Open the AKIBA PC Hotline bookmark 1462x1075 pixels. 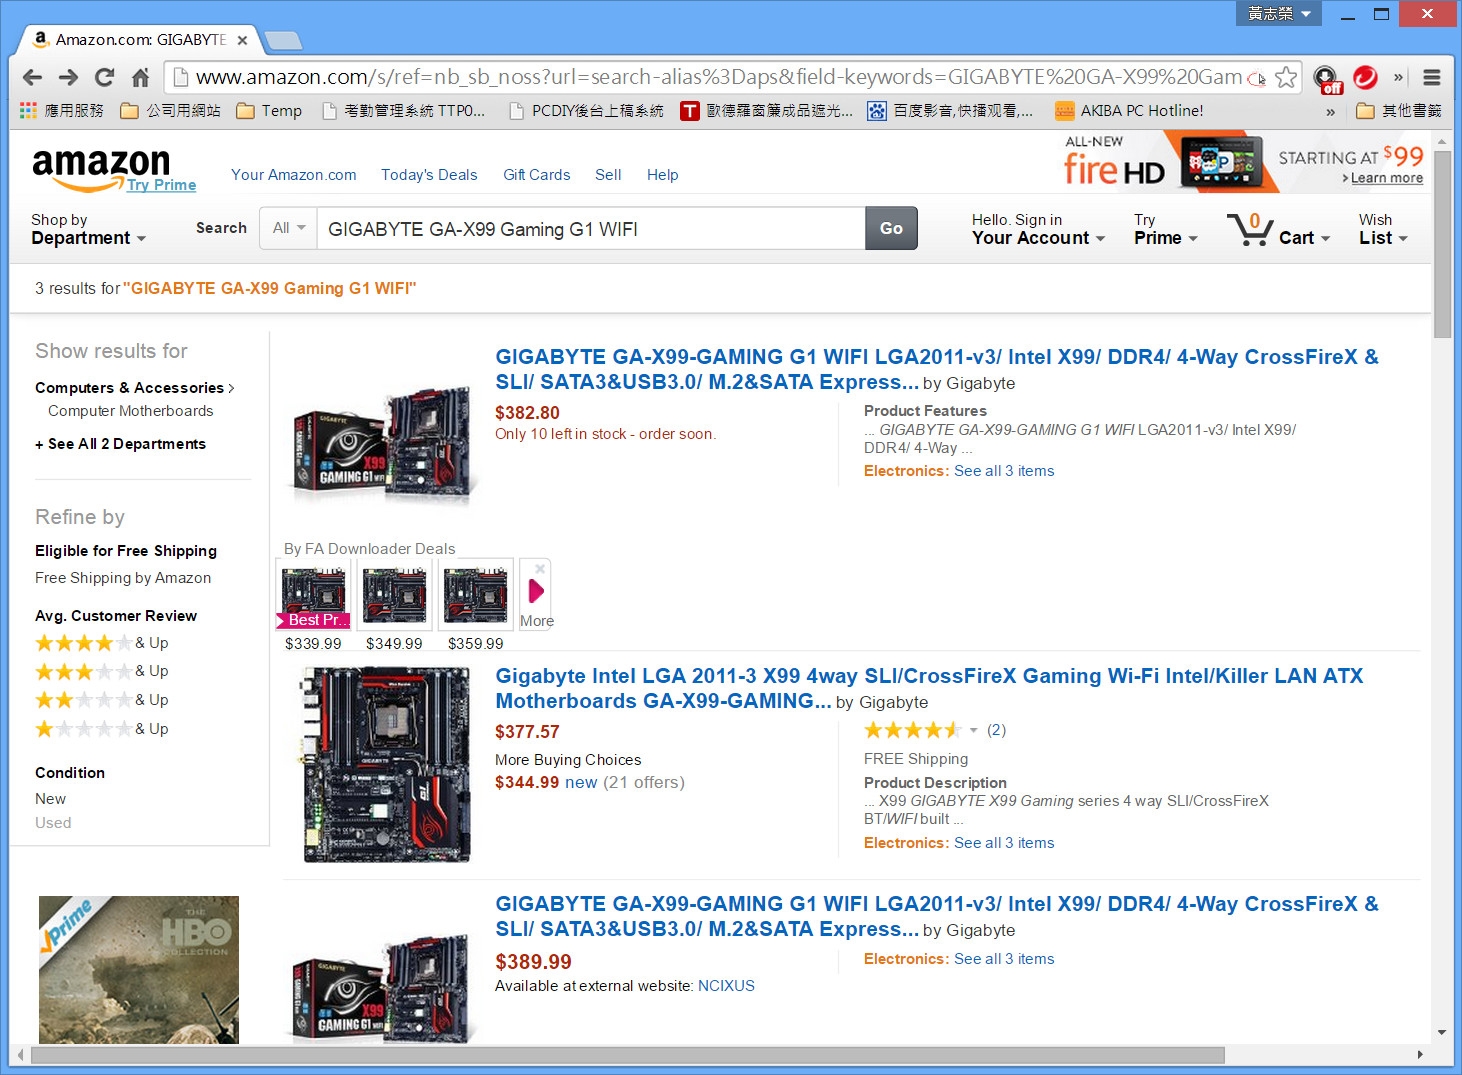1129,111
